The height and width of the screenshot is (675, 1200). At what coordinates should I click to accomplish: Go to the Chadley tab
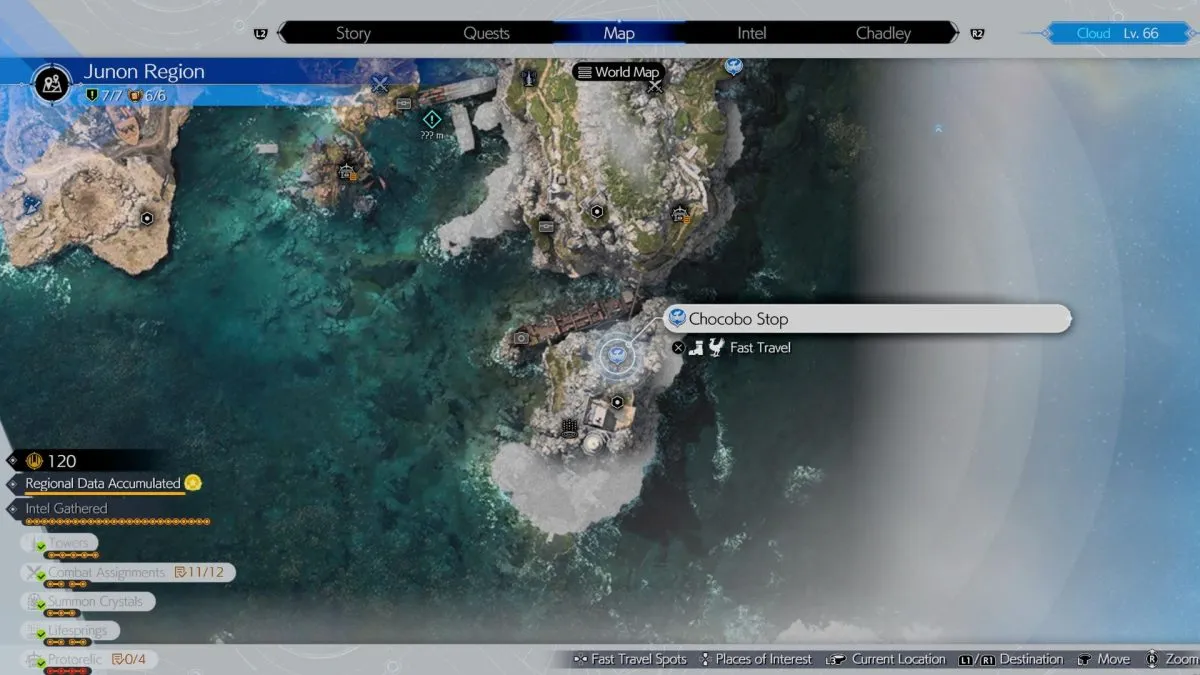(x=883, y=33)
